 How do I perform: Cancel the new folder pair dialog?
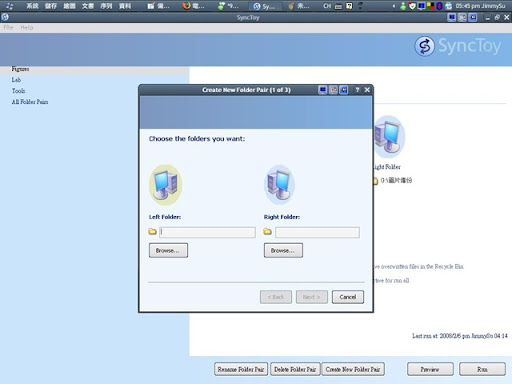click(x=348, y=297)
